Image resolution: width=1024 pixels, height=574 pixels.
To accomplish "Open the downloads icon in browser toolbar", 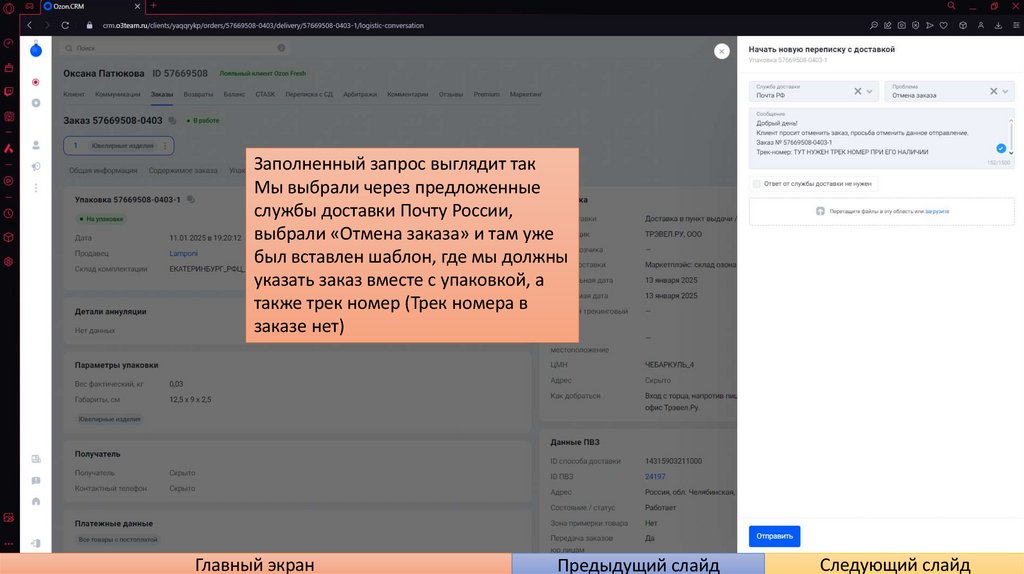I will [x=999, y=25].
